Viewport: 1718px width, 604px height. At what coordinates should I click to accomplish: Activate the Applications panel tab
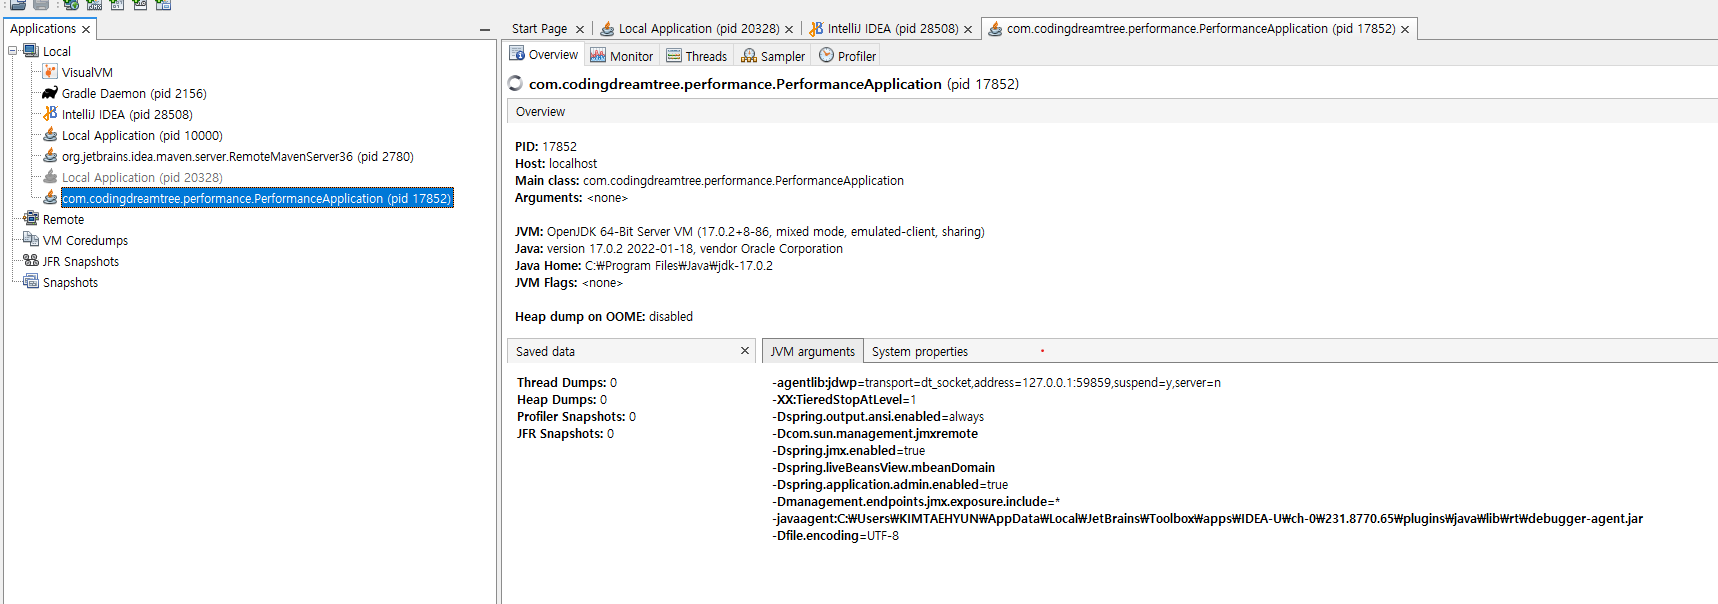tap(43, 29)
